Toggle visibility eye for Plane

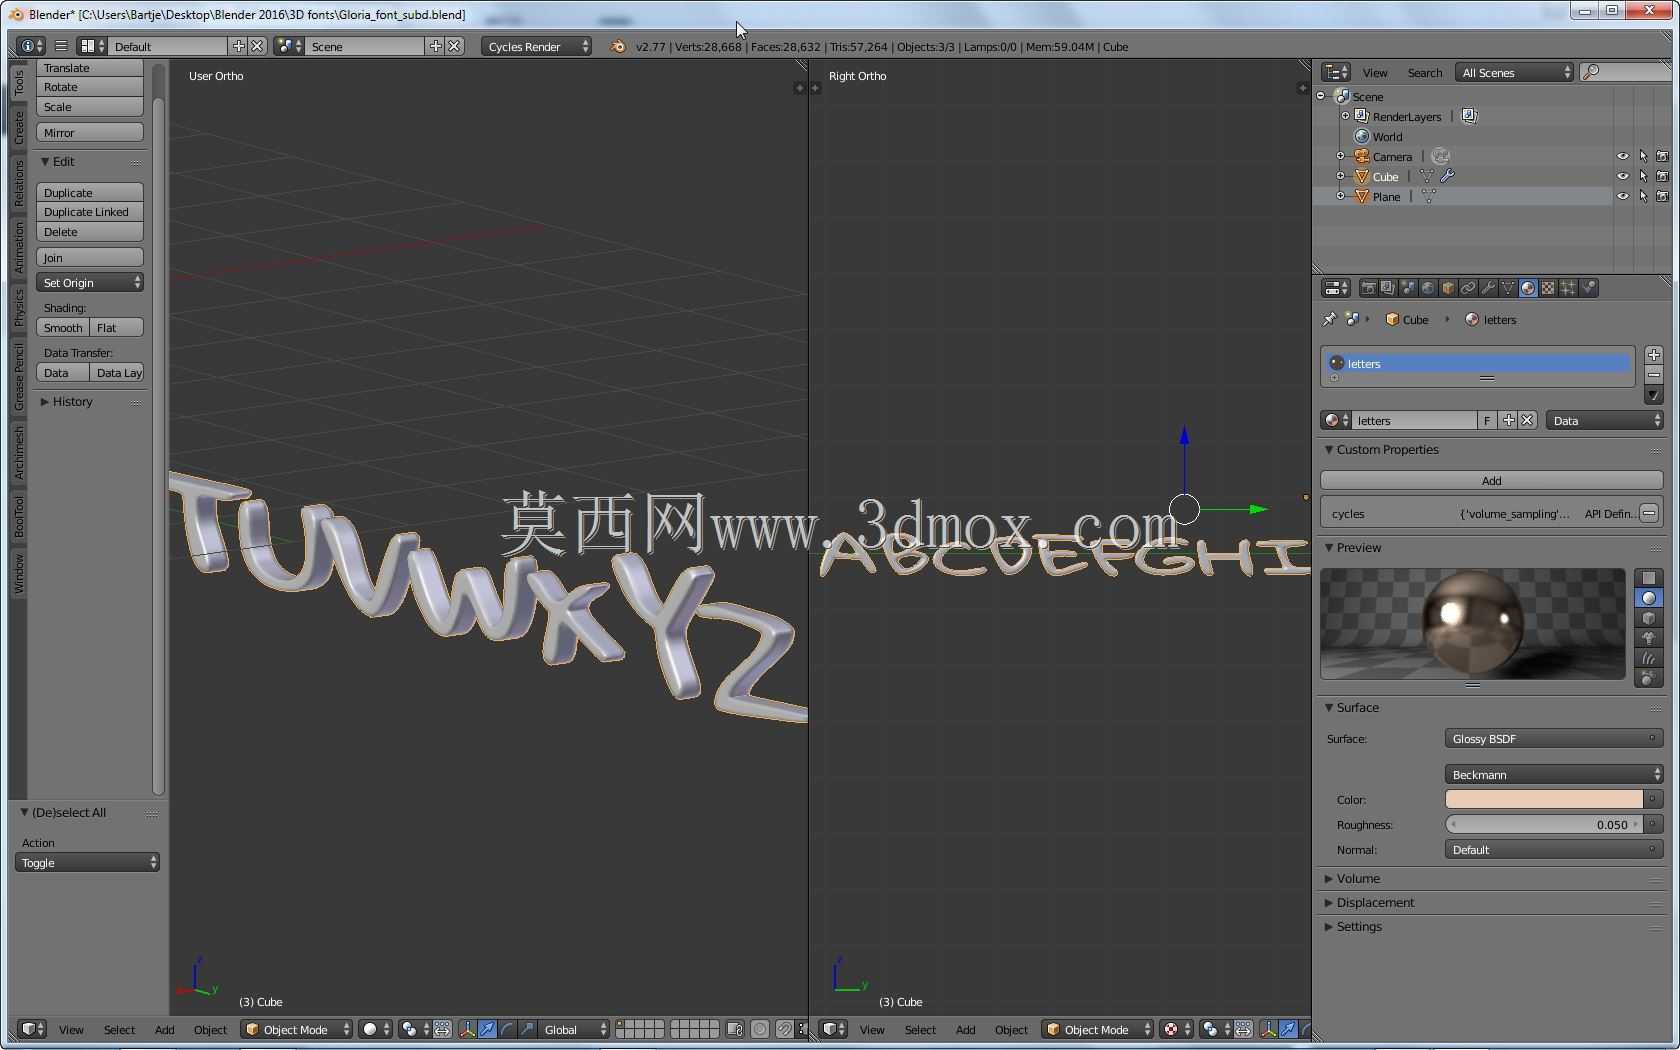pyautogui.click(x=1623, y=196)
